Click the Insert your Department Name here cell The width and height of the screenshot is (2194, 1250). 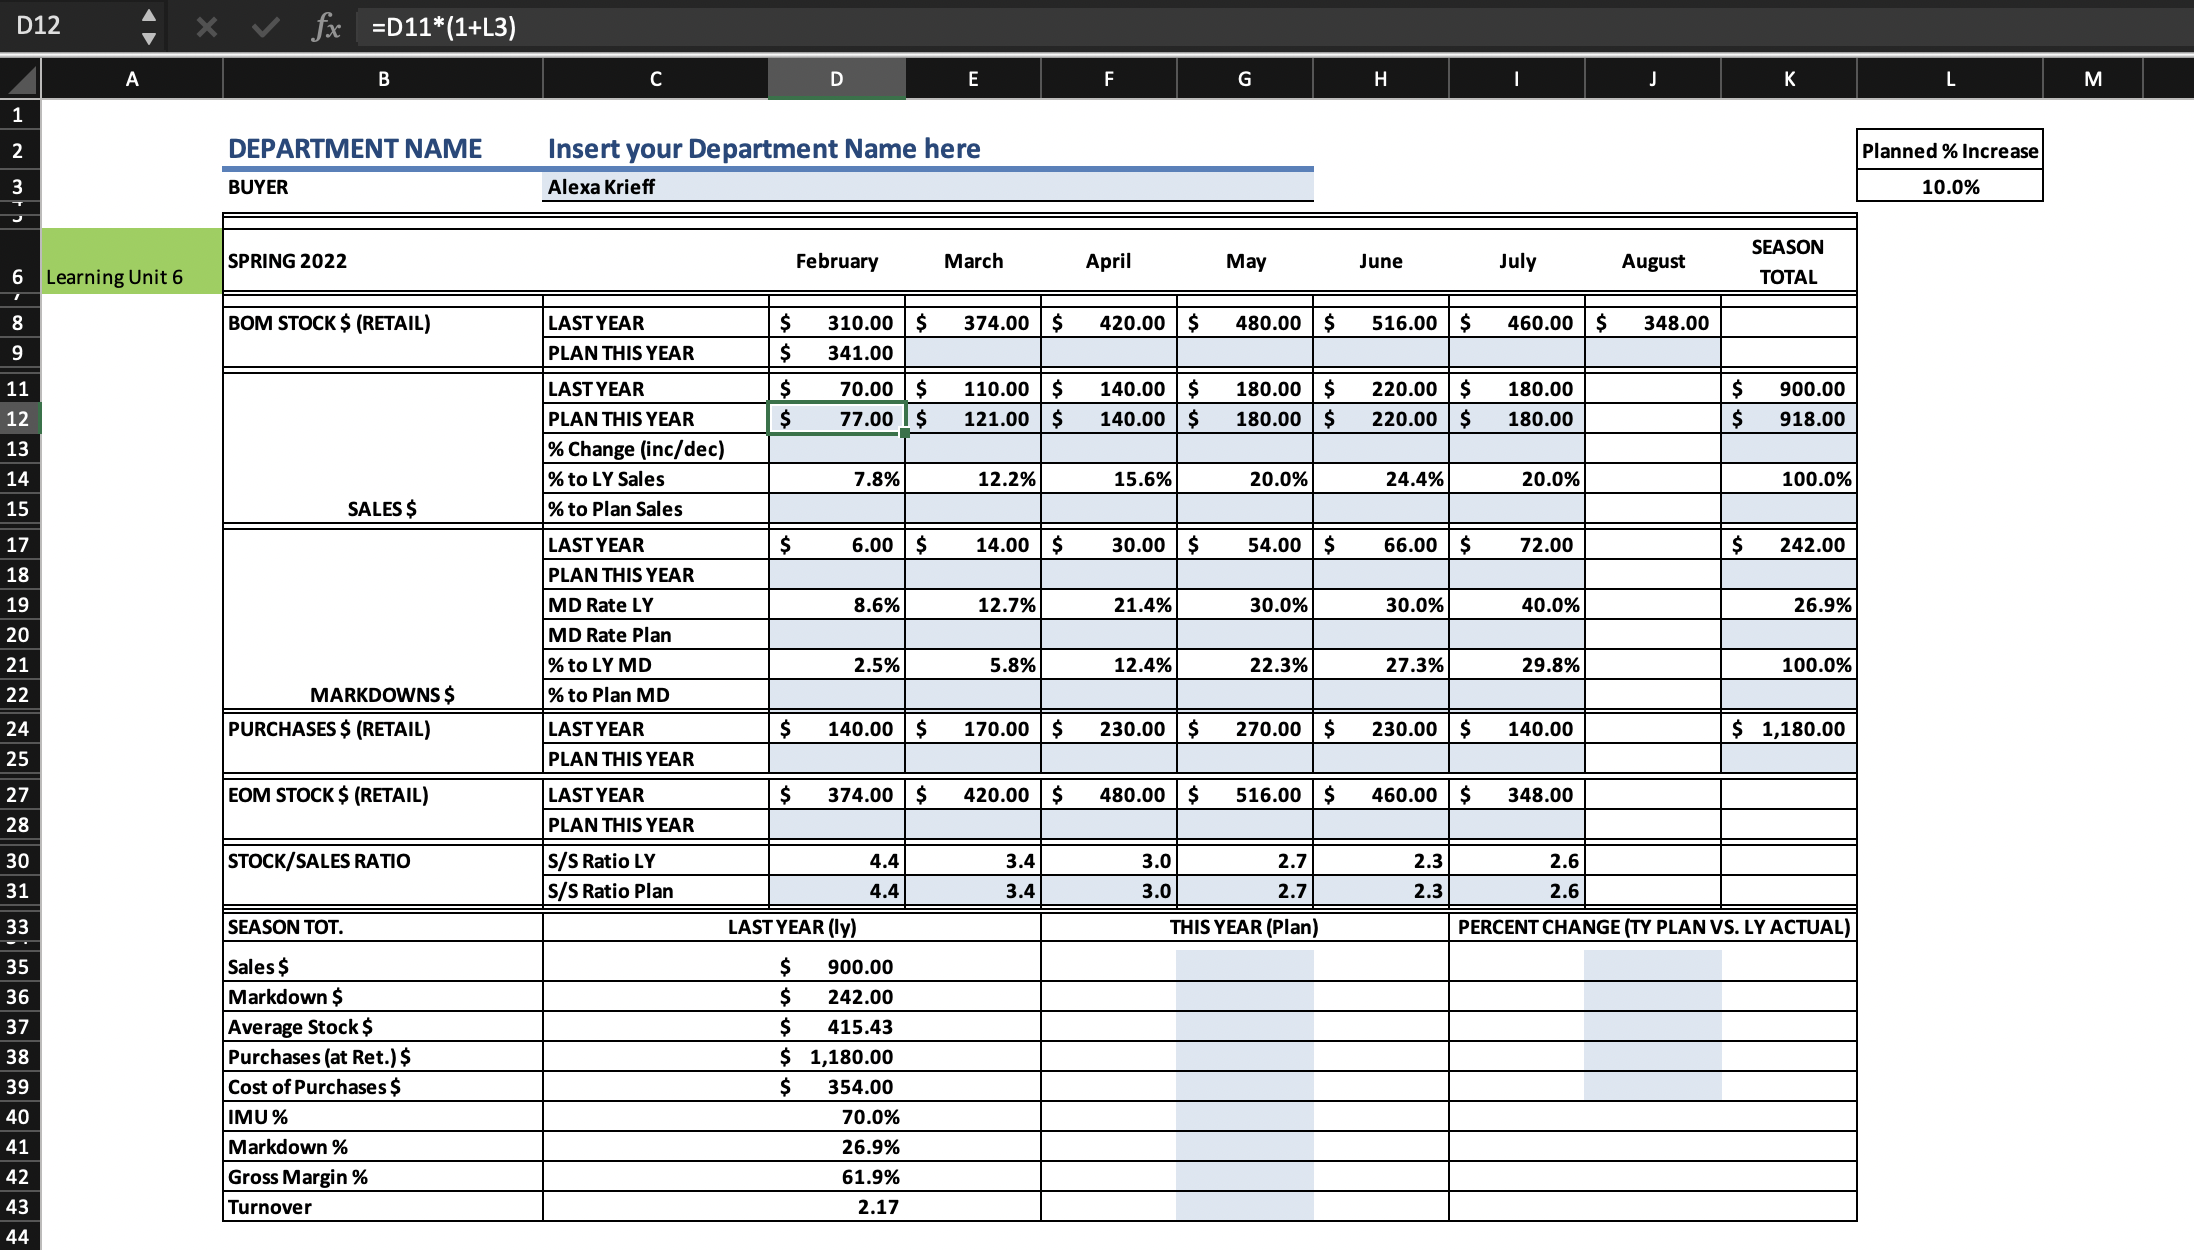(926, 149)
